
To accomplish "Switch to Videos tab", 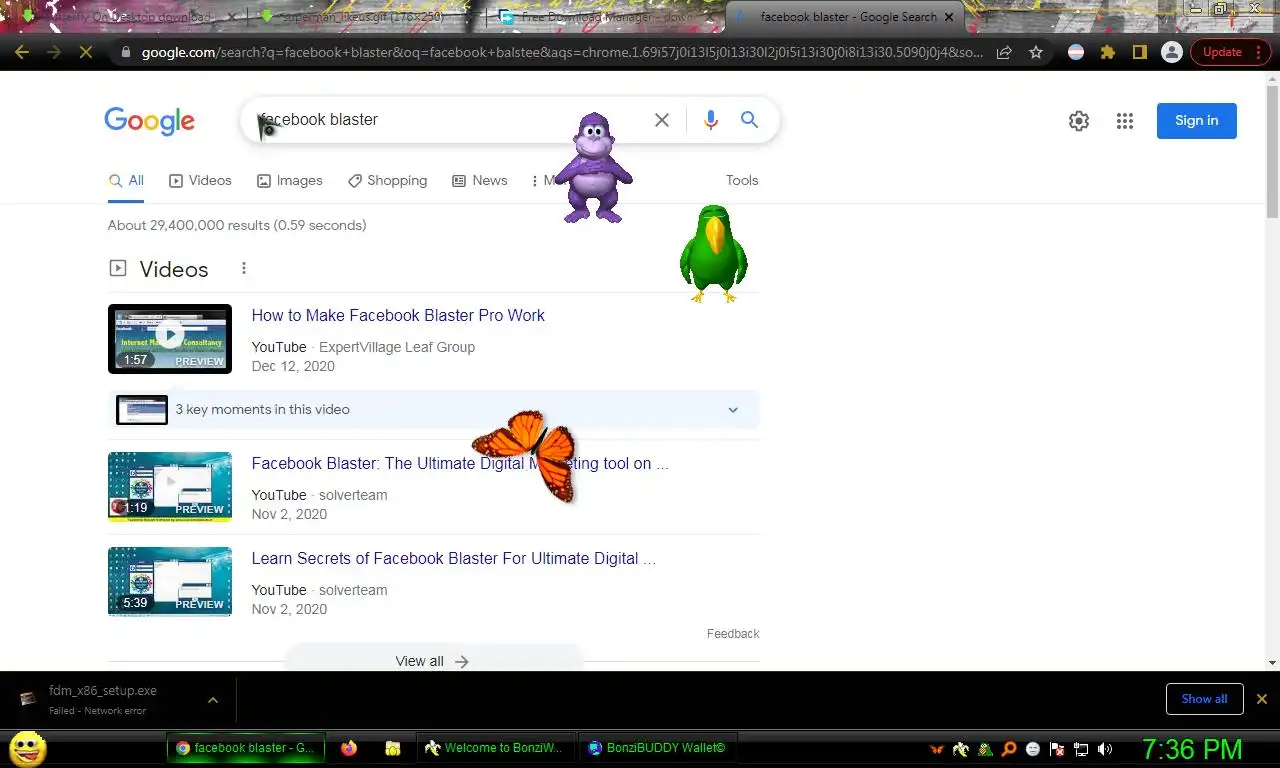I will [200, 181].
